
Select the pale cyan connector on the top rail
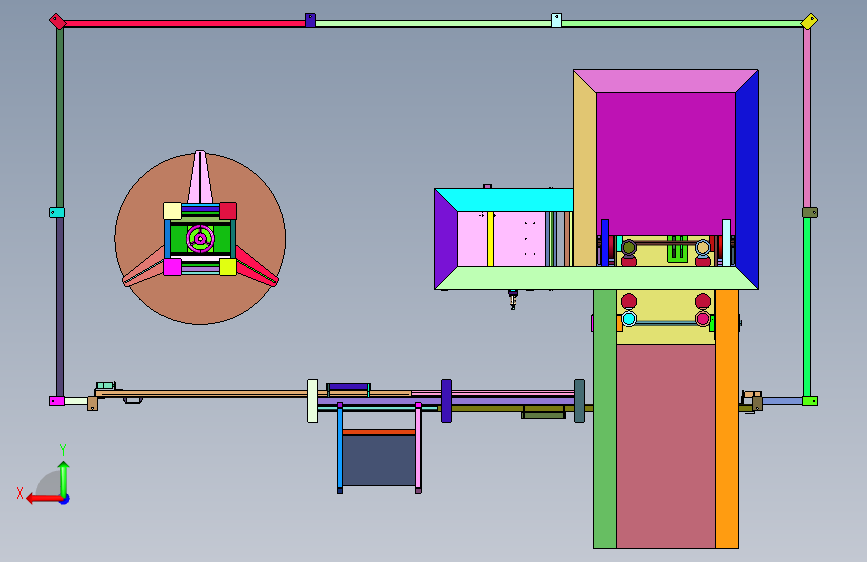coord(556,20)
